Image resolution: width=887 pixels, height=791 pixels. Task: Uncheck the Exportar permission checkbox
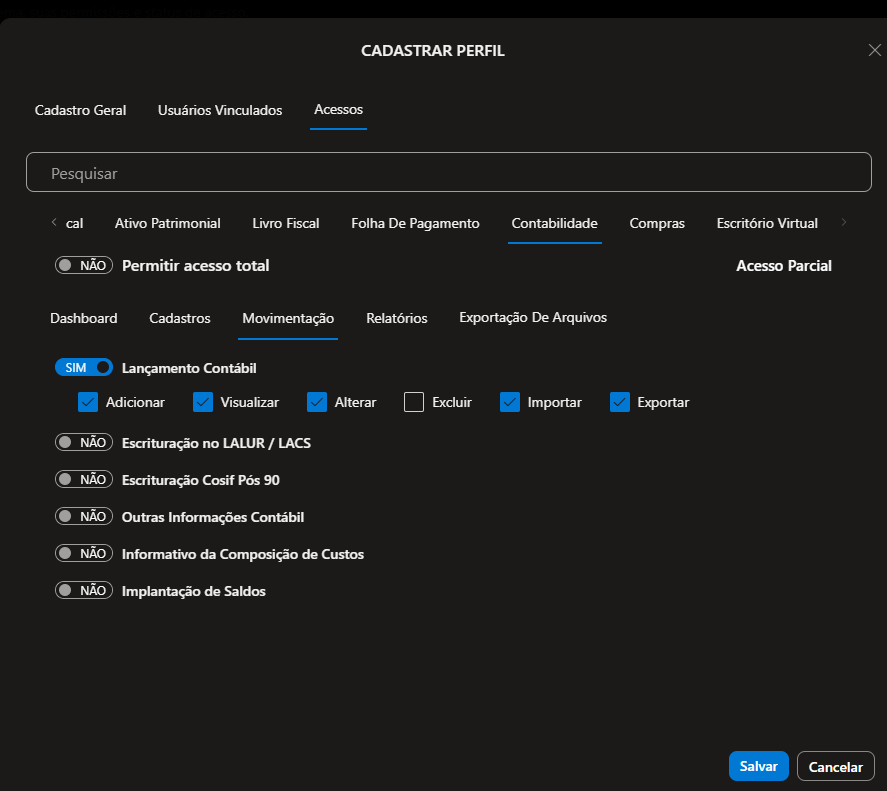click(x=619, y=402)
